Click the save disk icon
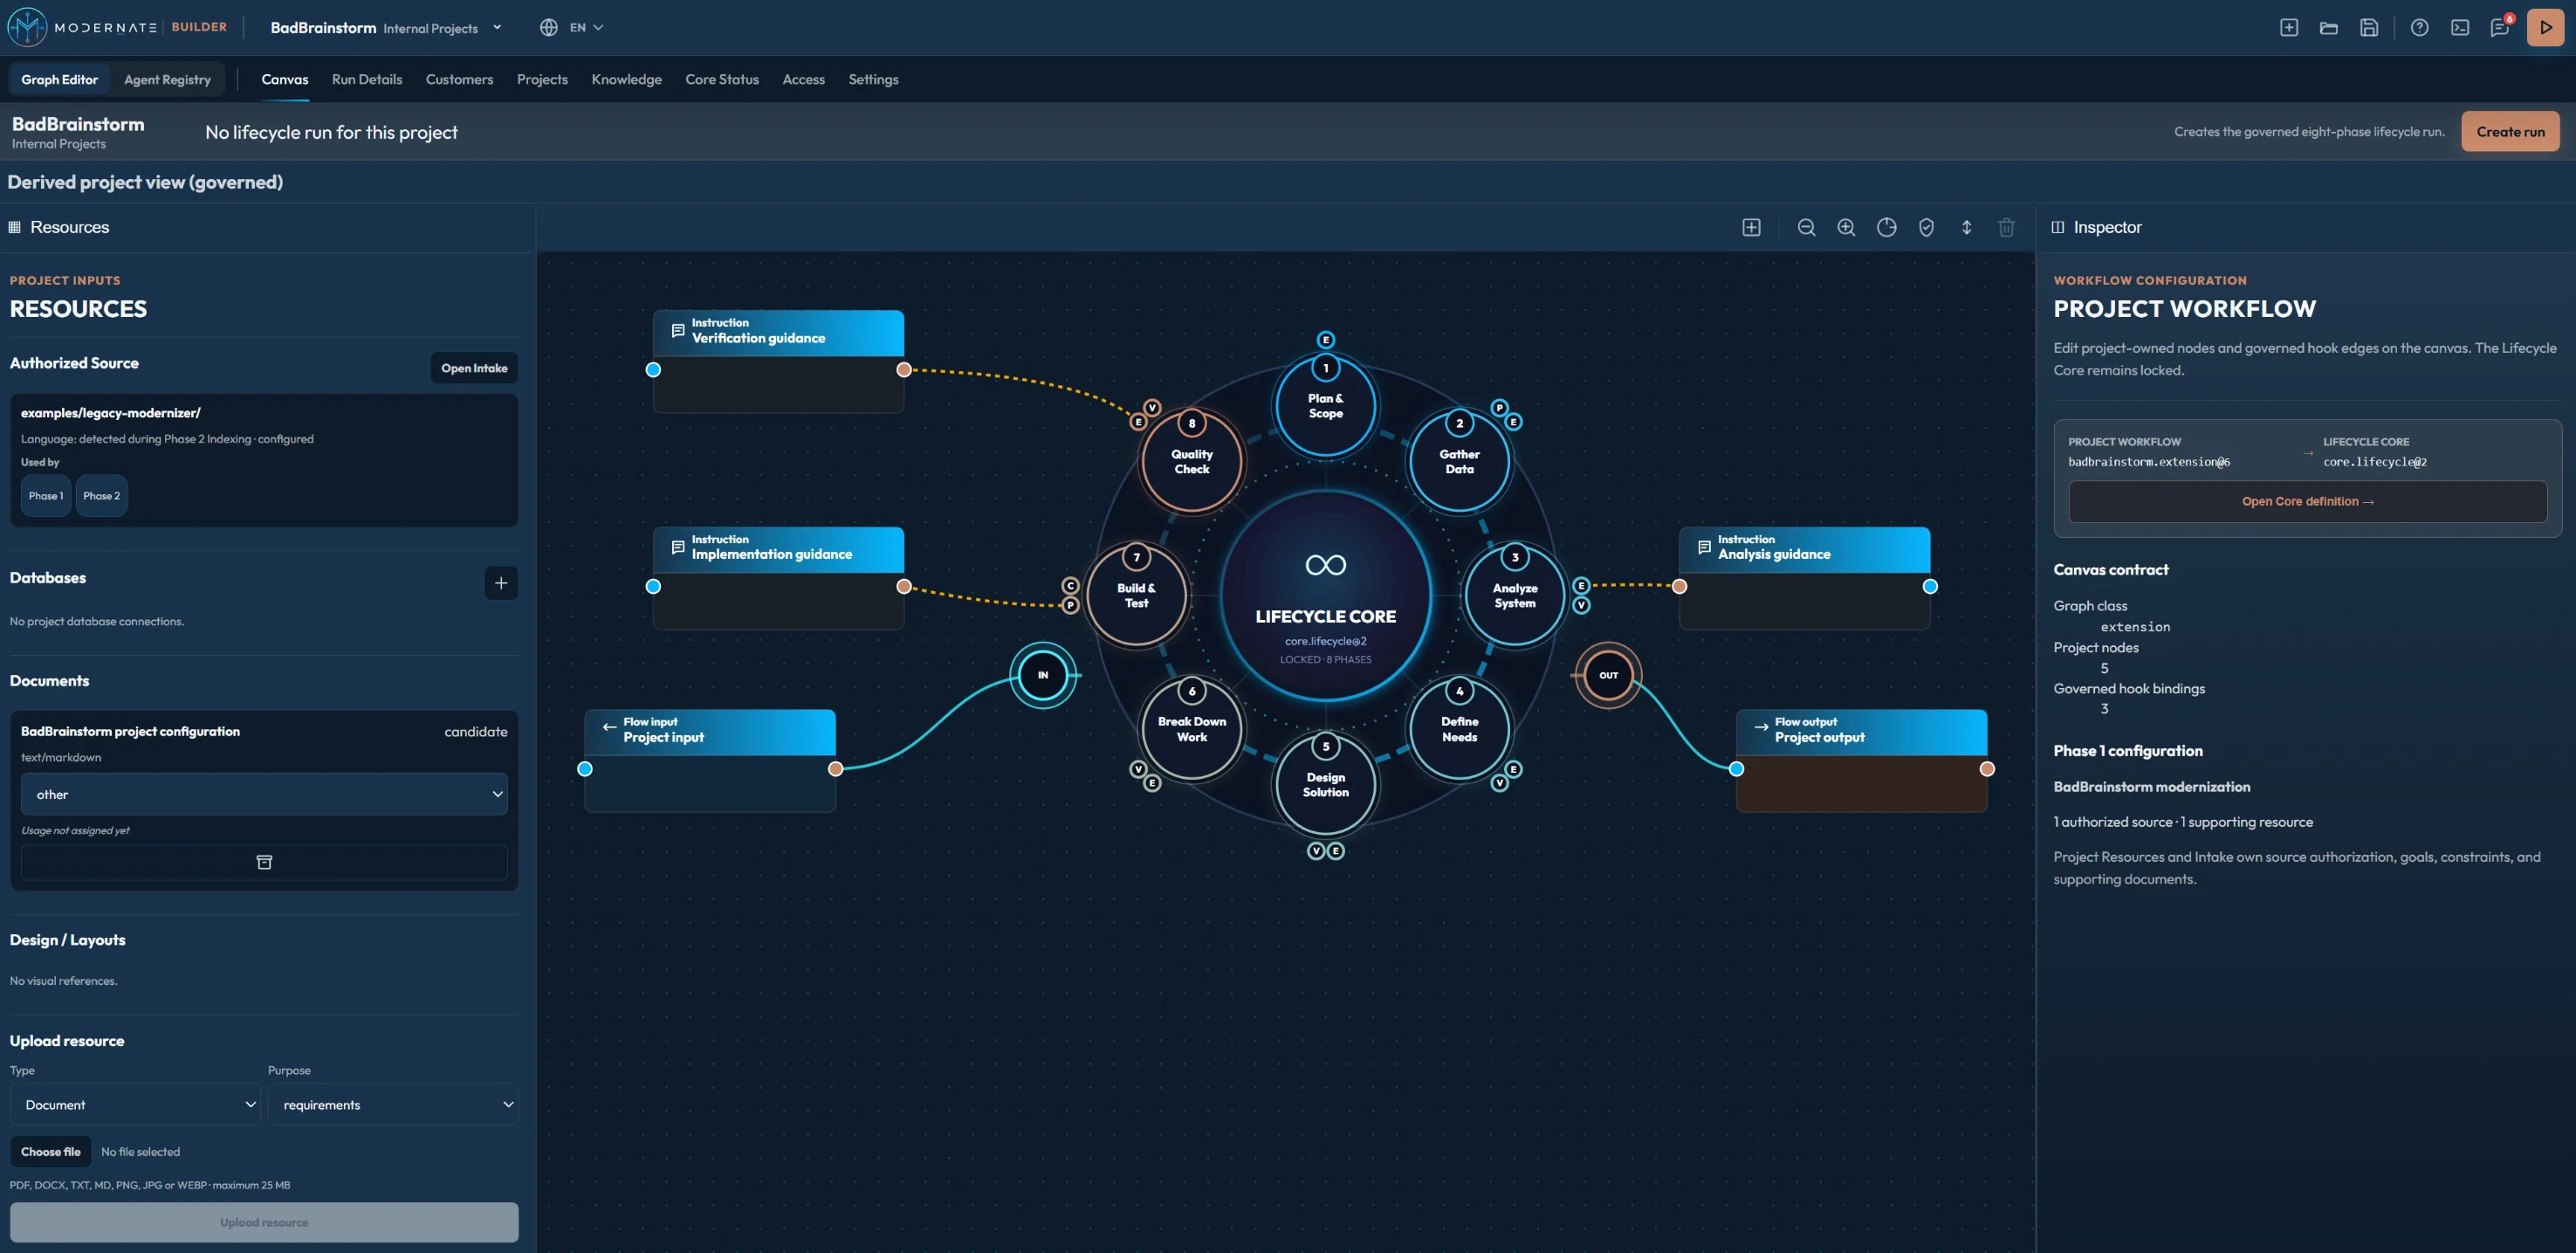This screenshot has height=1253, width=2576. click(2369, 27)
